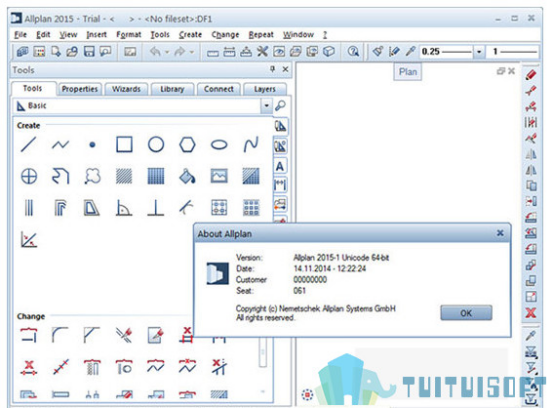Select the Parallel lines tool
The height and width of the screenshot is (408, 554).
coord(29,207)
